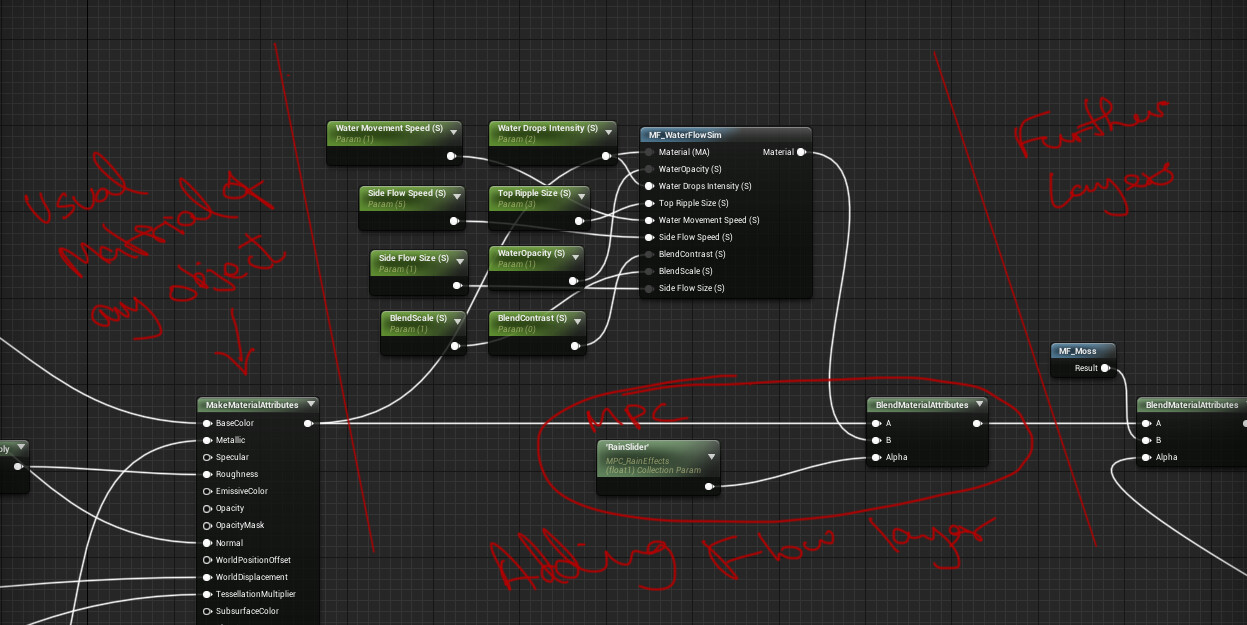The height and width of the screenshot is (625, 1247).
Task: Click the Result output pin on MF_Moss
Action: coord(1106,368)
